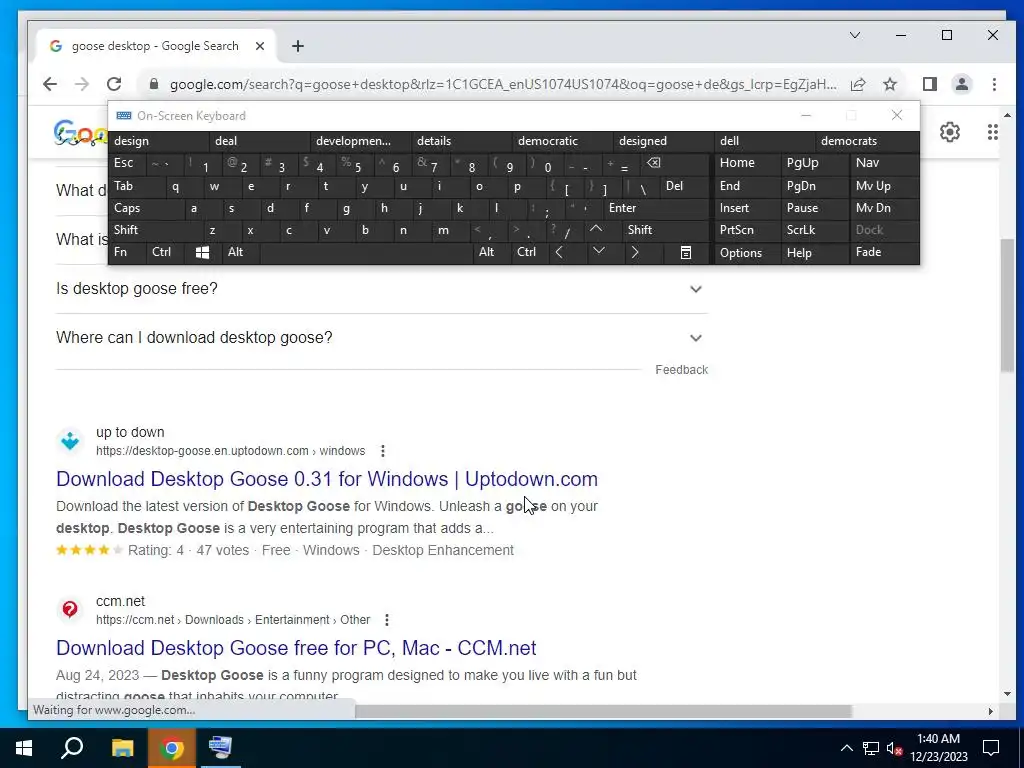Click the context menu key on keyboard
Screen dimensions: 1024x768
point(686,252)
